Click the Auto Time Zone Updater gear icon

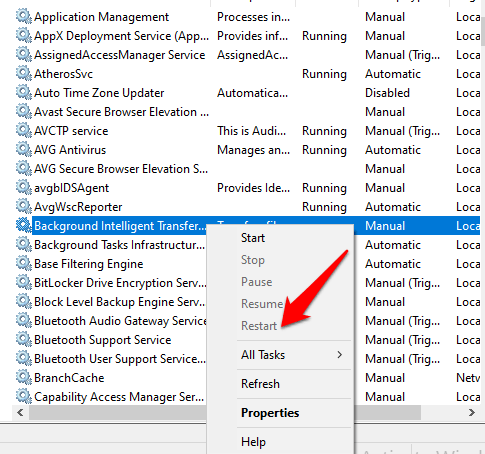click(x=24, y=93)
